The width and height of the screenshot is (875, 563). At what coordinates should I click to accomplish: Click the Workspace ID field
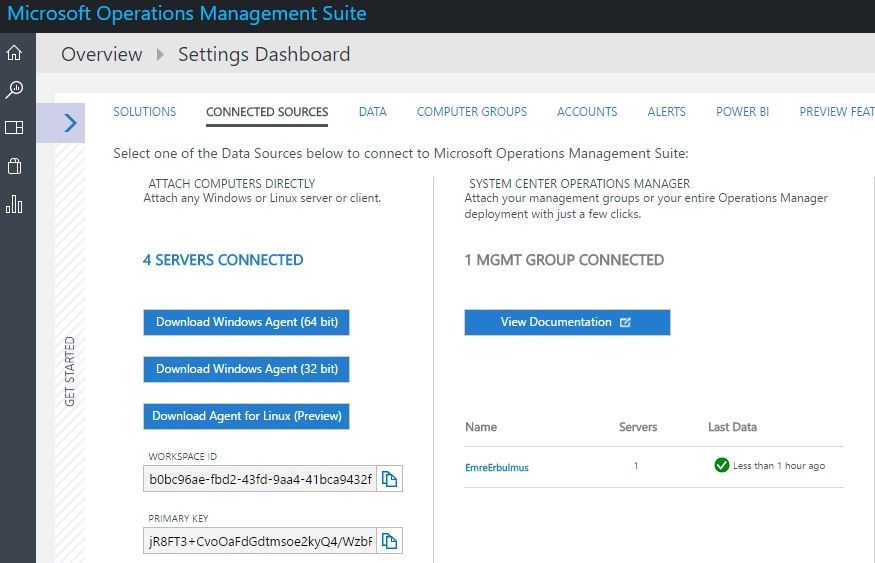point(260,479)
